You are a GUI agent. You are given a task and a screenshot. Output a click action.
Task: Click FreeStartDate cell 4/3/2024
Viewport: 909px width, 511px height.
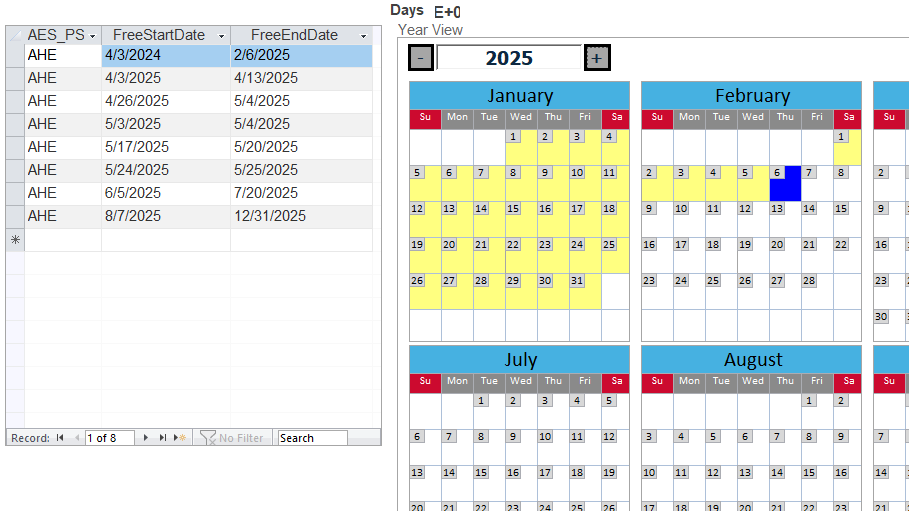(166, 56)
